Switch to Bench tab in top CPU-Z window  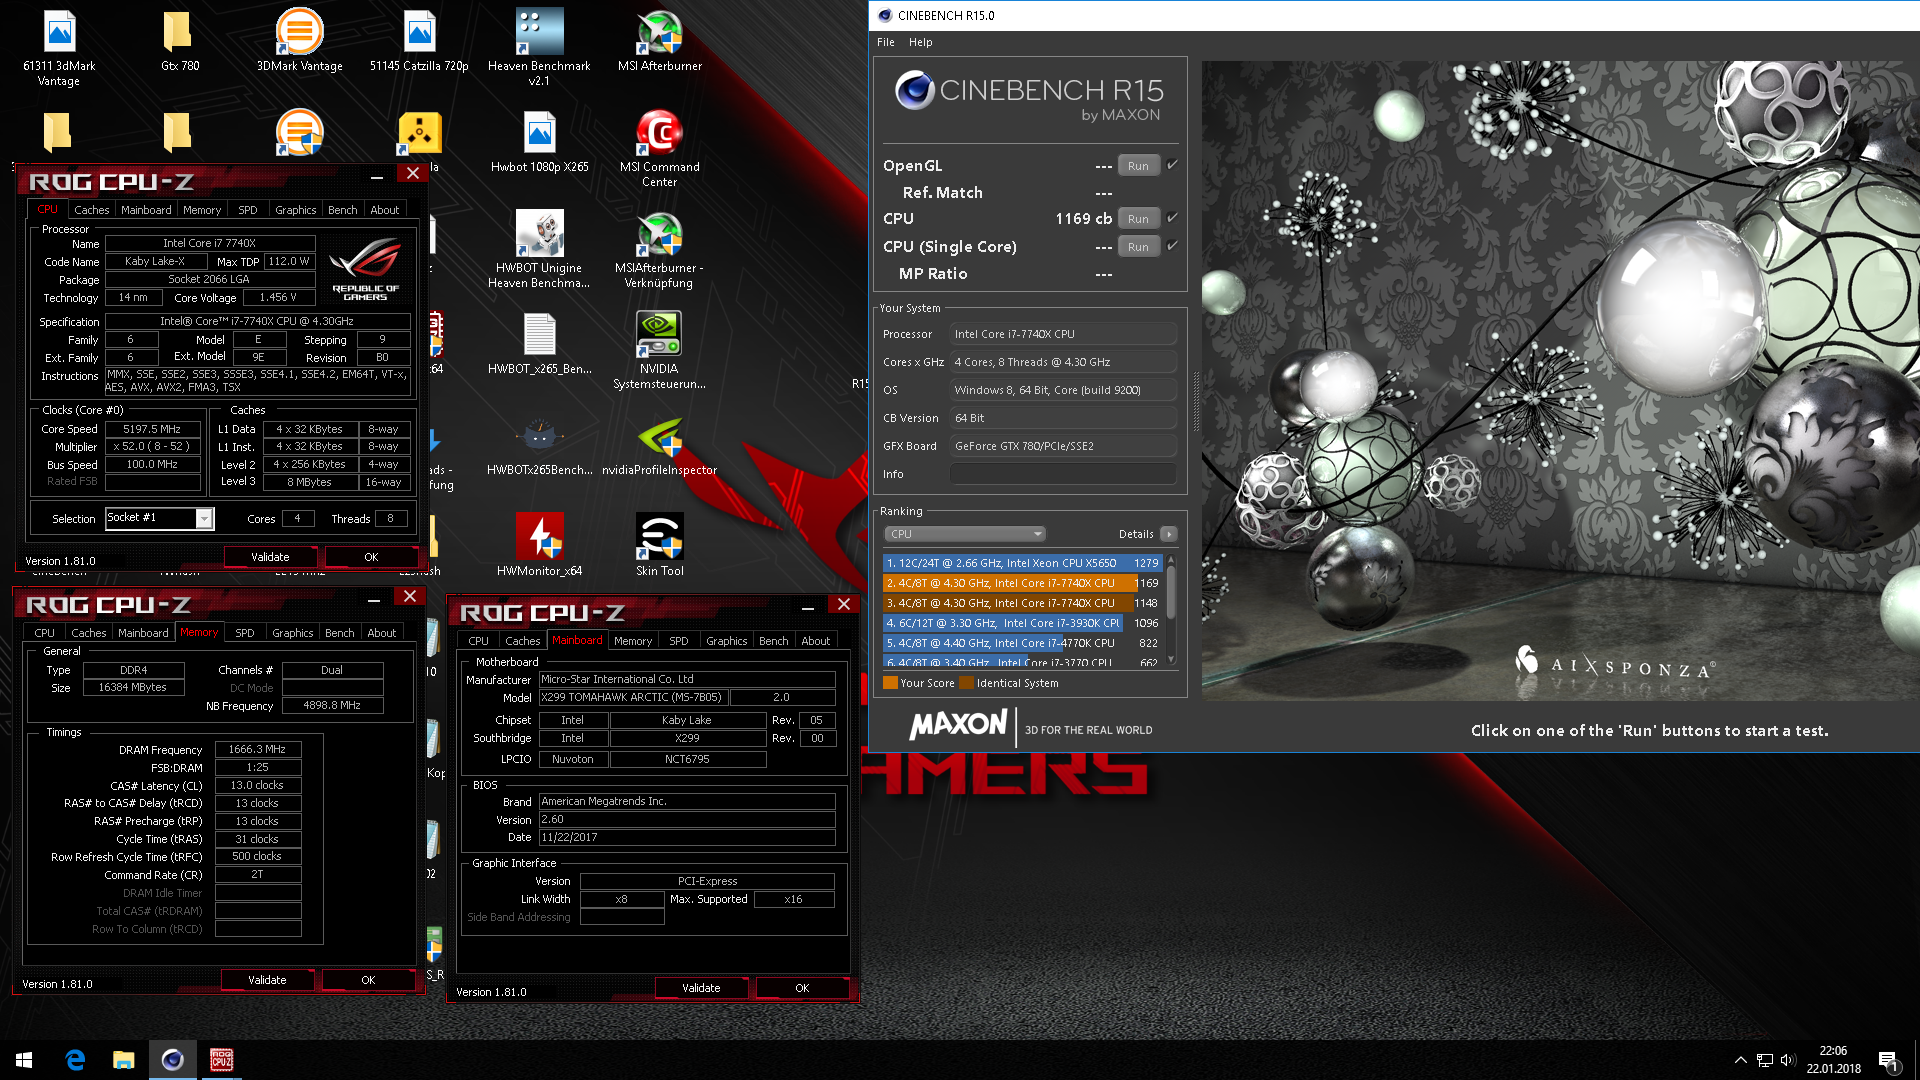pos(342,210)
